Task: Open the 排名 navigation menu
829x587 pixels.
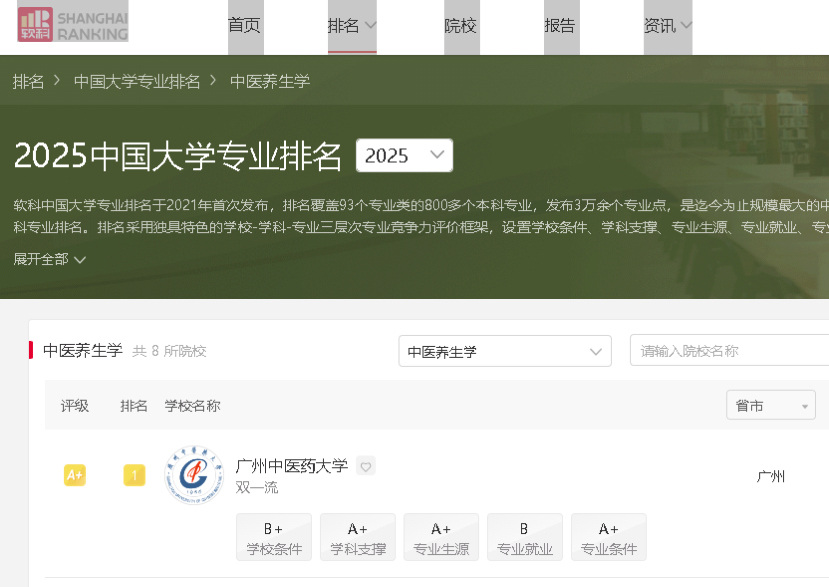Action: coord(352,26)
